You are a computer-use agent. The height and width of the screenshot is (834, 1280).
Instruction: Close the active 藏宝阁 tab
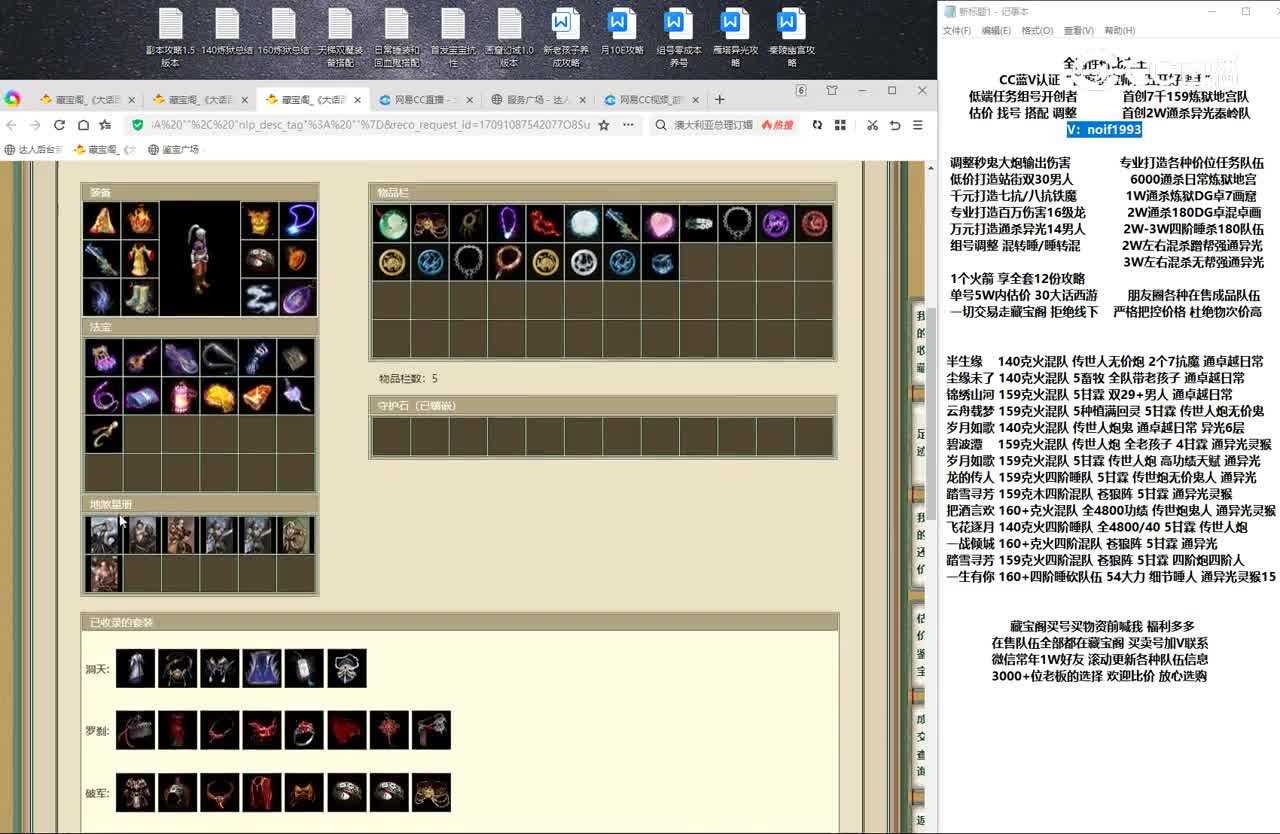click(x=358, y=100)
